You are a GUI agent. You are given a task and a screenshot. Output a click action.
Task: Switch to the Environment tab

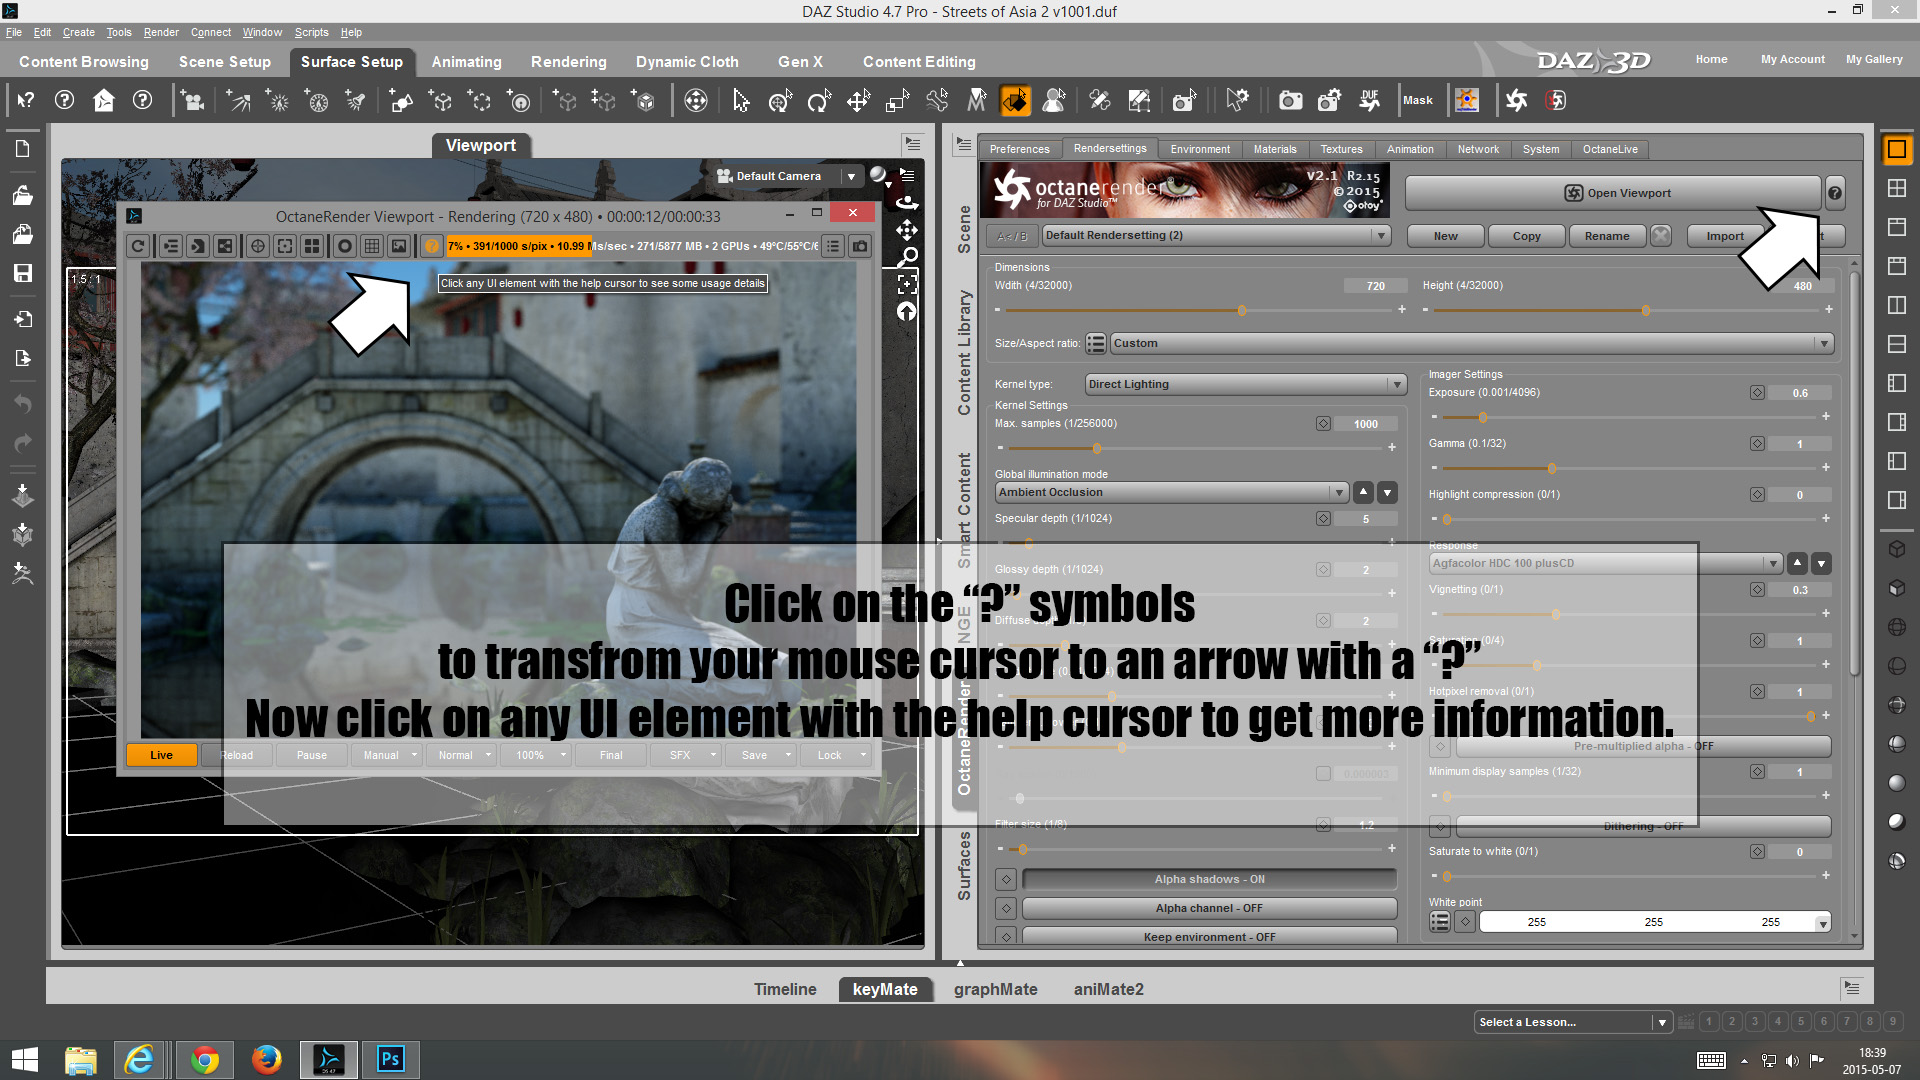click(1200, 149)
